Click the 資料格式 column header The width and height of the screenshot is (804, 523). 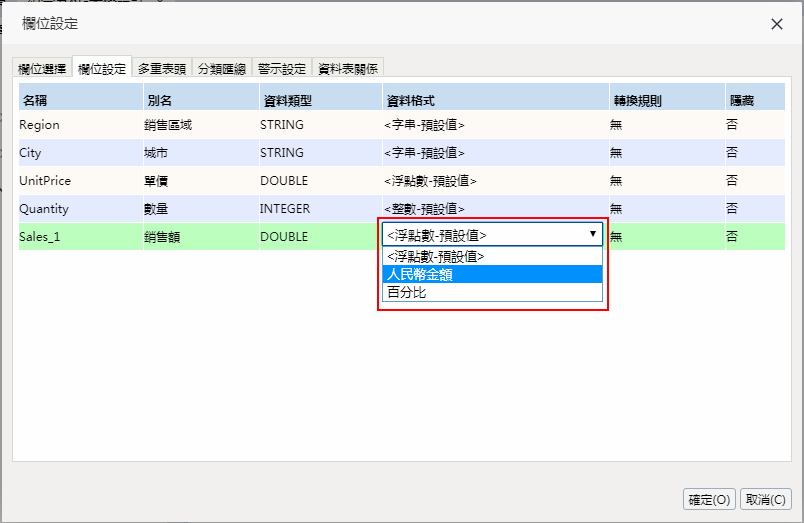[x=410, y=101]
